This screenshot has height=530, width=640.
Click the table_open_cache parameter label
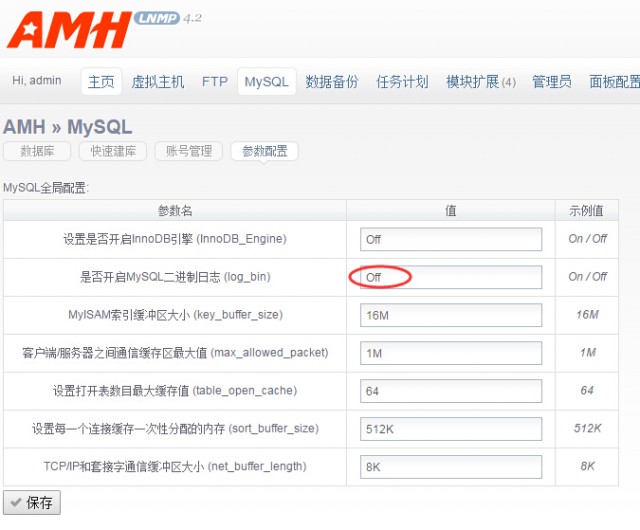click(175, 391)
